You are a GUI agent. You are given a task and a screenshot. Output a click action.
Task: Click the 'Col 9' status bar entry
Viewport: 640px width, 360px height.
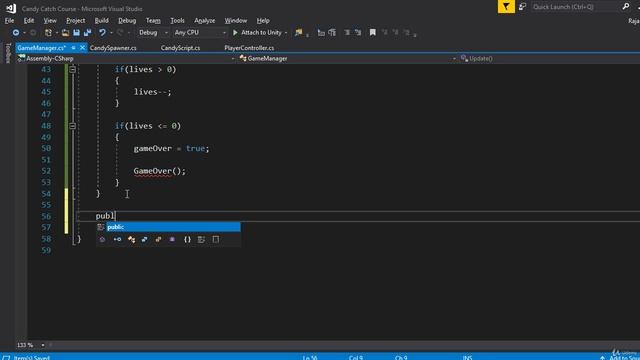pos(356,357)
